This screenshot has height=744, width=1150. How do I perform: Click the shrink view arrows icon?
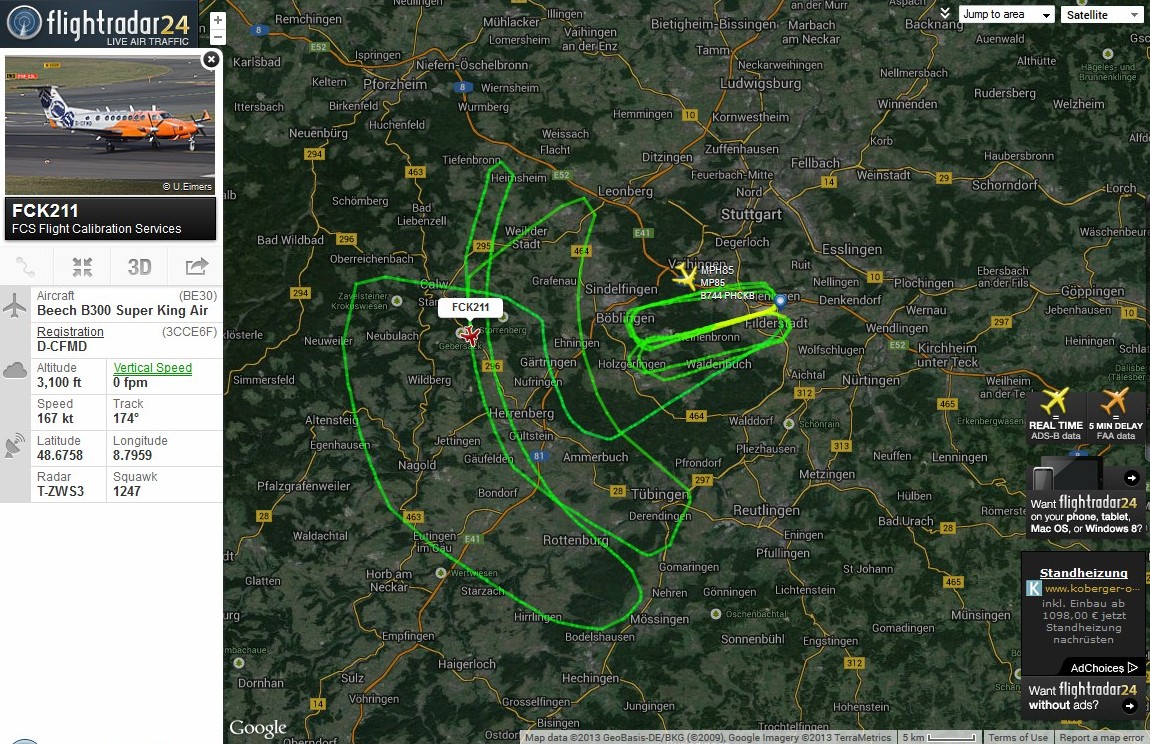82,267
